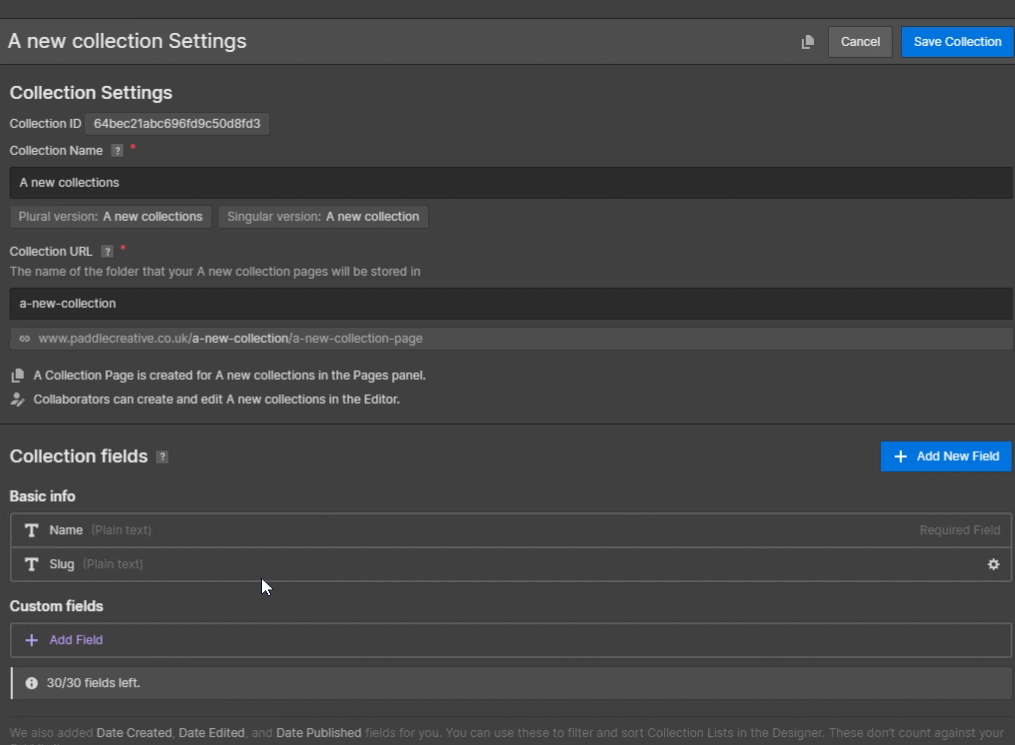The width and height of the screenshot is (1015, 745).
Task: Click the Save Collection button
Action: 956,41
